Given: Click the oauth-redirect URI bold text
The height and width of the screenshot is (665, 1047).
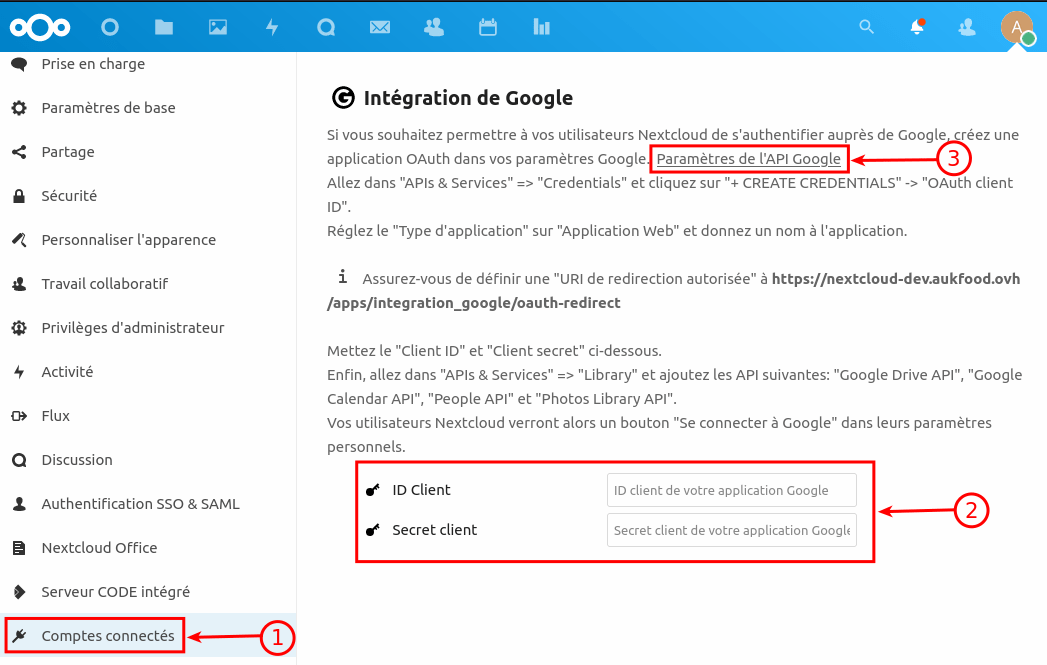Looking at the screenshot, I should [x=673, y=291].
